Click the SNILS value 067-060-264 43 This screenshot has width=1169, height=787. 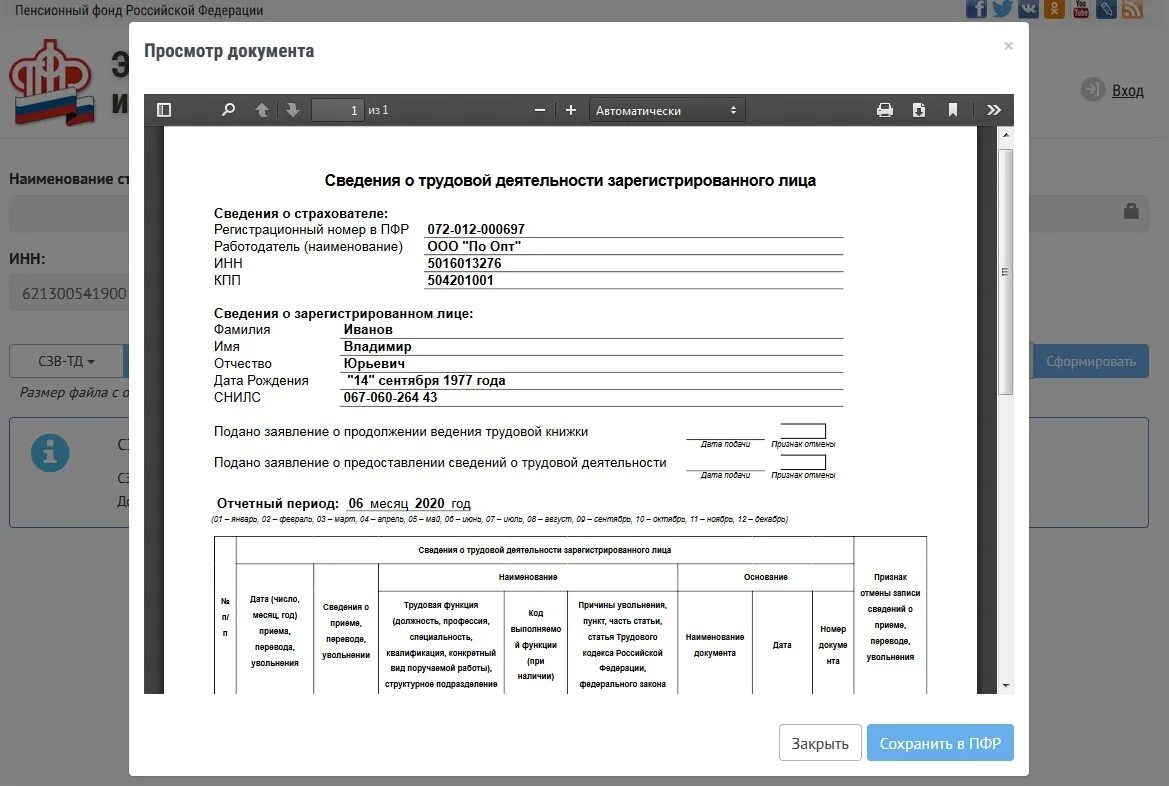point(391,398)
